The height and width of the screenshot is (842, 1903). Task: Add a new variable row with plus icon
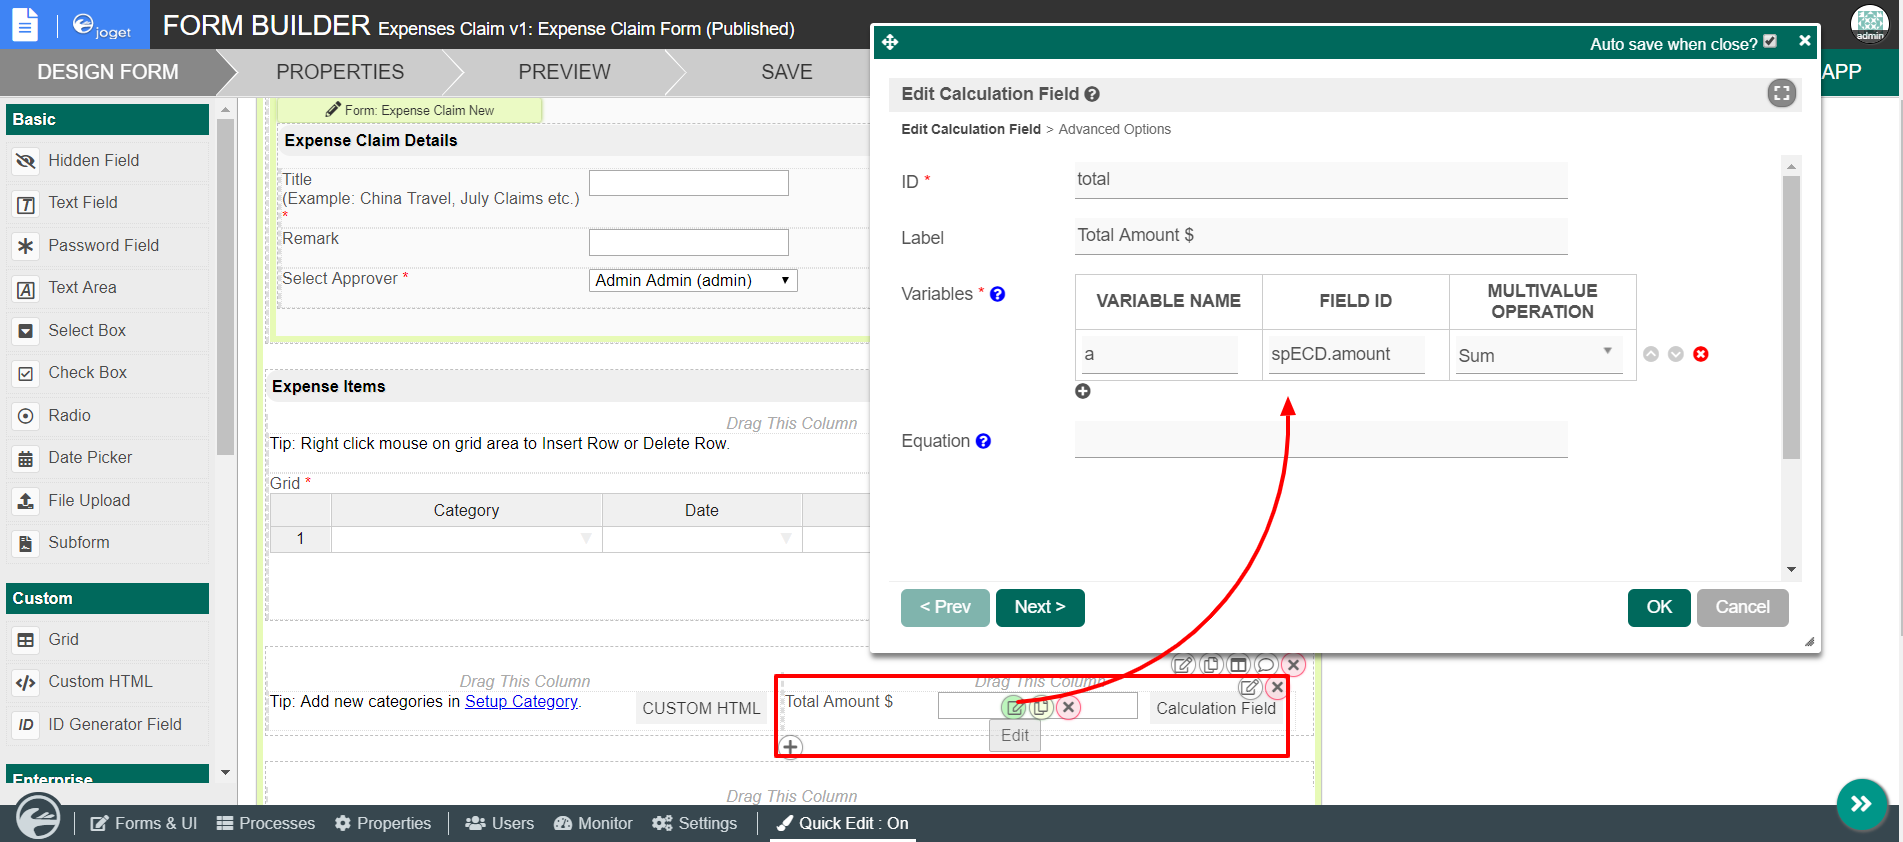point(1082,391)
